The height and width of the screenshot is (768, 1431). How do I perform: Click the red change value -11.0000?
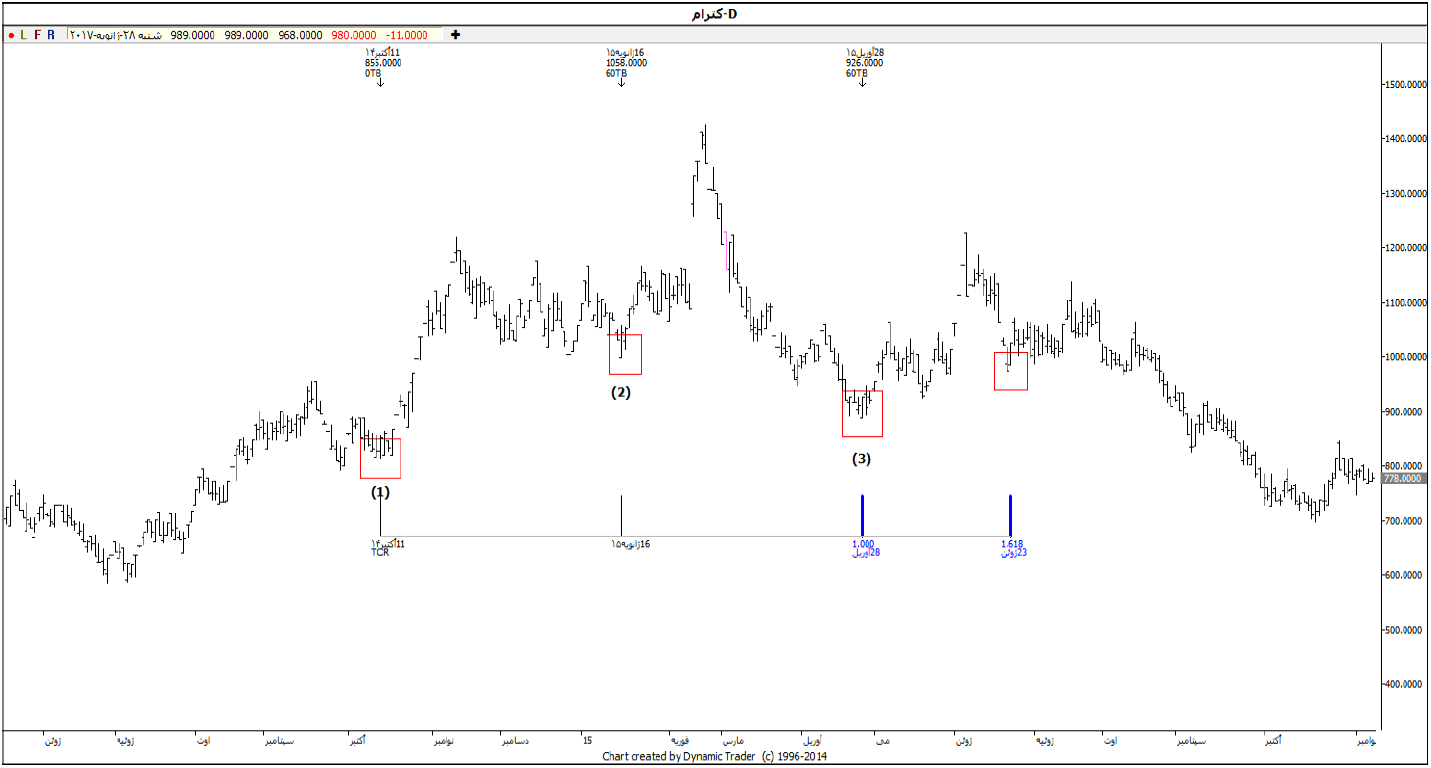pyautogui.click(x=406, y=35)
